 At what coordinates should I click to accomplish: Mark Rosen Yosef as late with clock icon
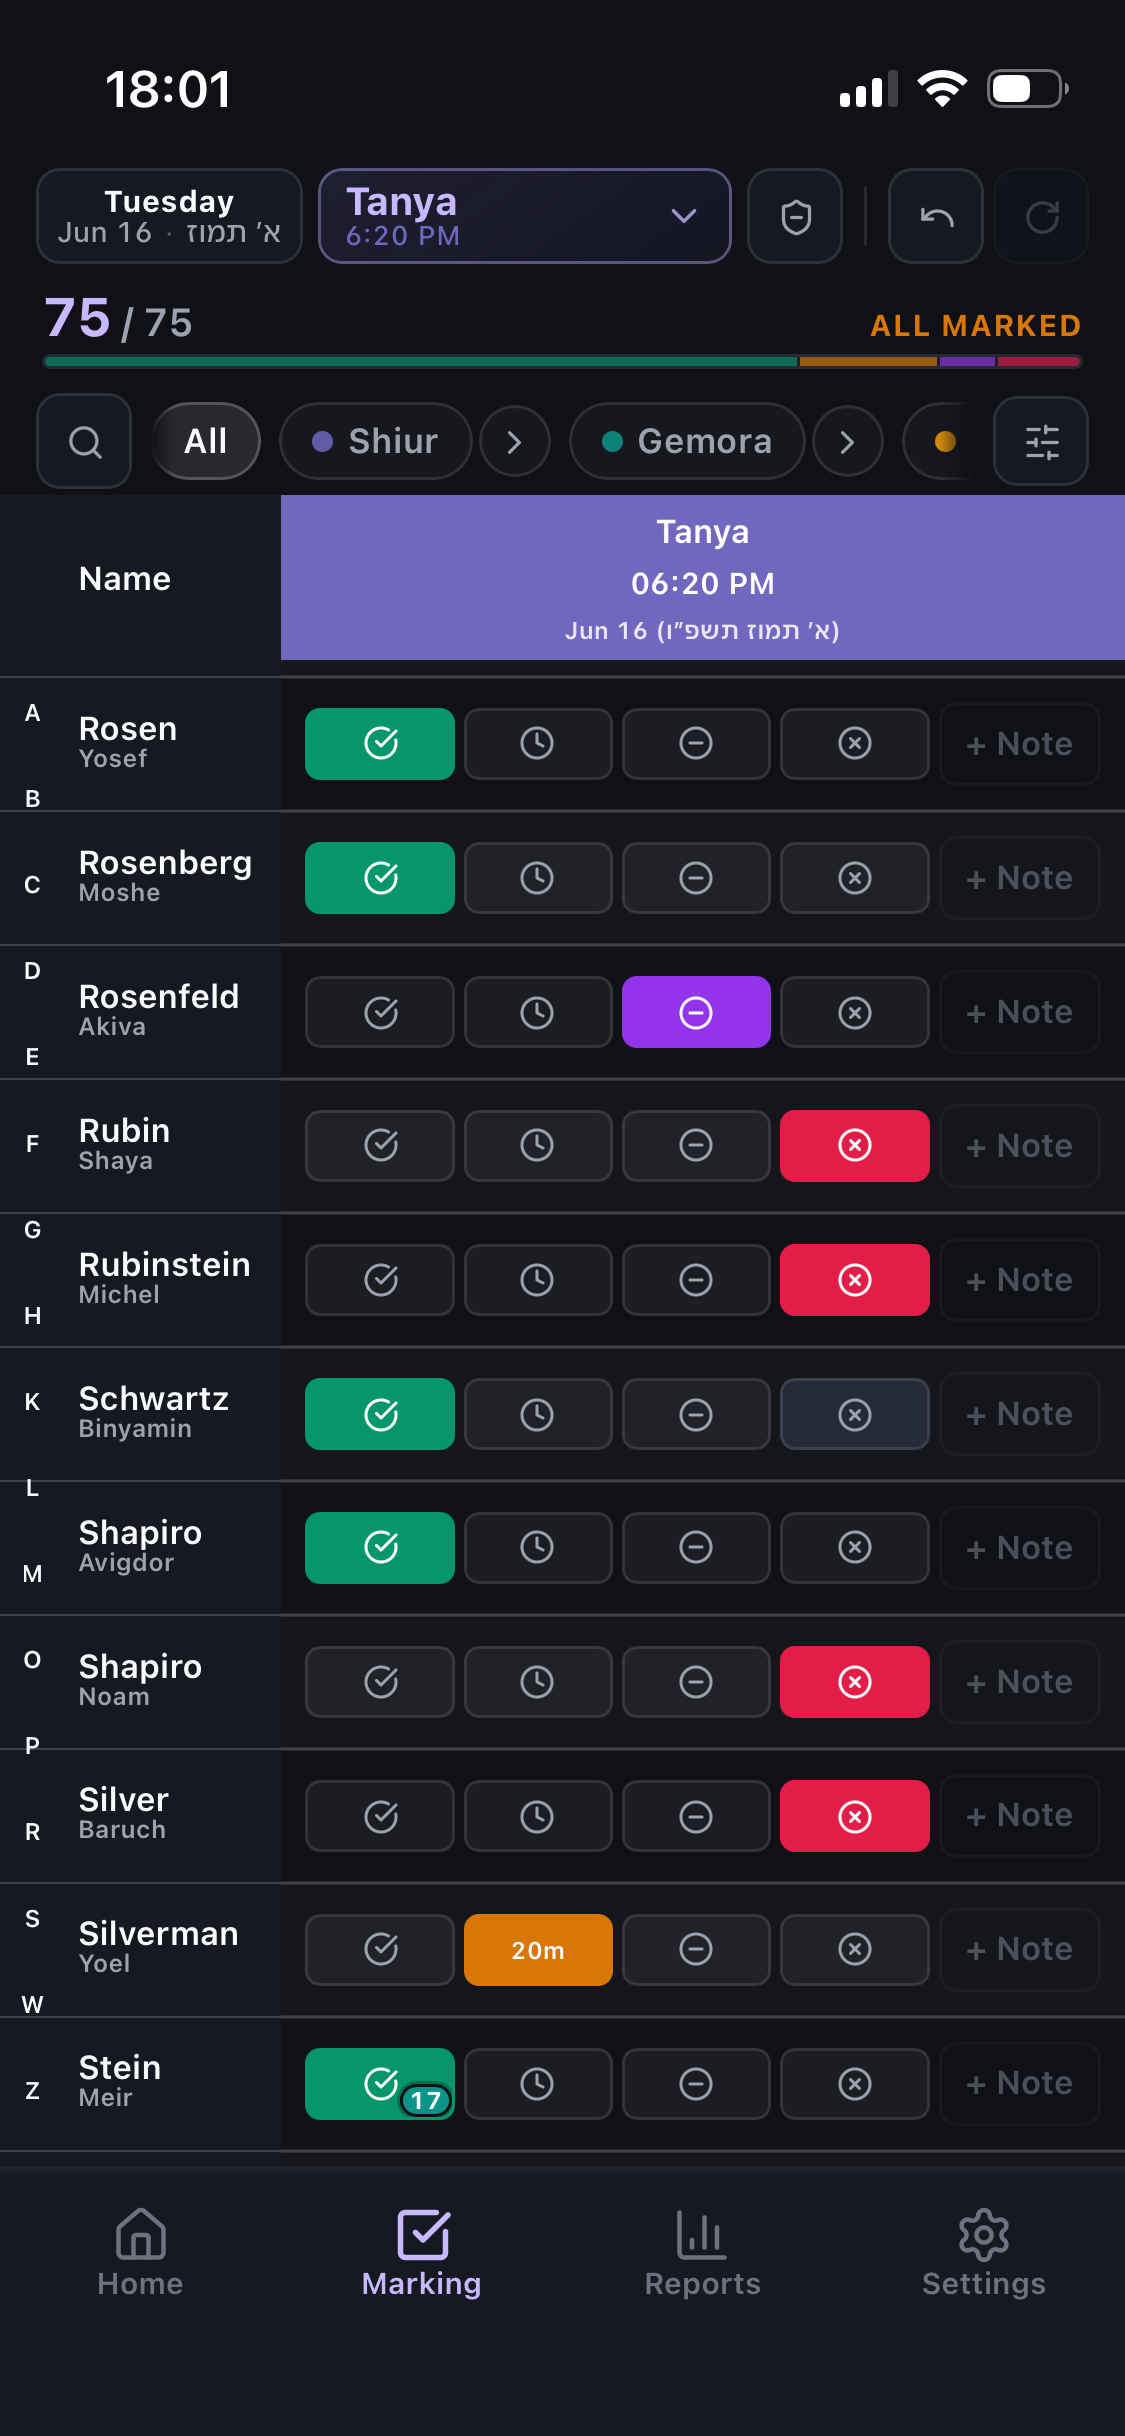(538, 743)
